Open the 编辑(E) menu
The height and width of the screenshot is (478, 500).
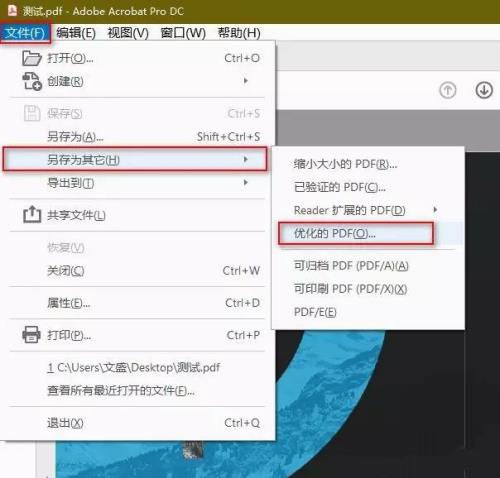[76, 33]
